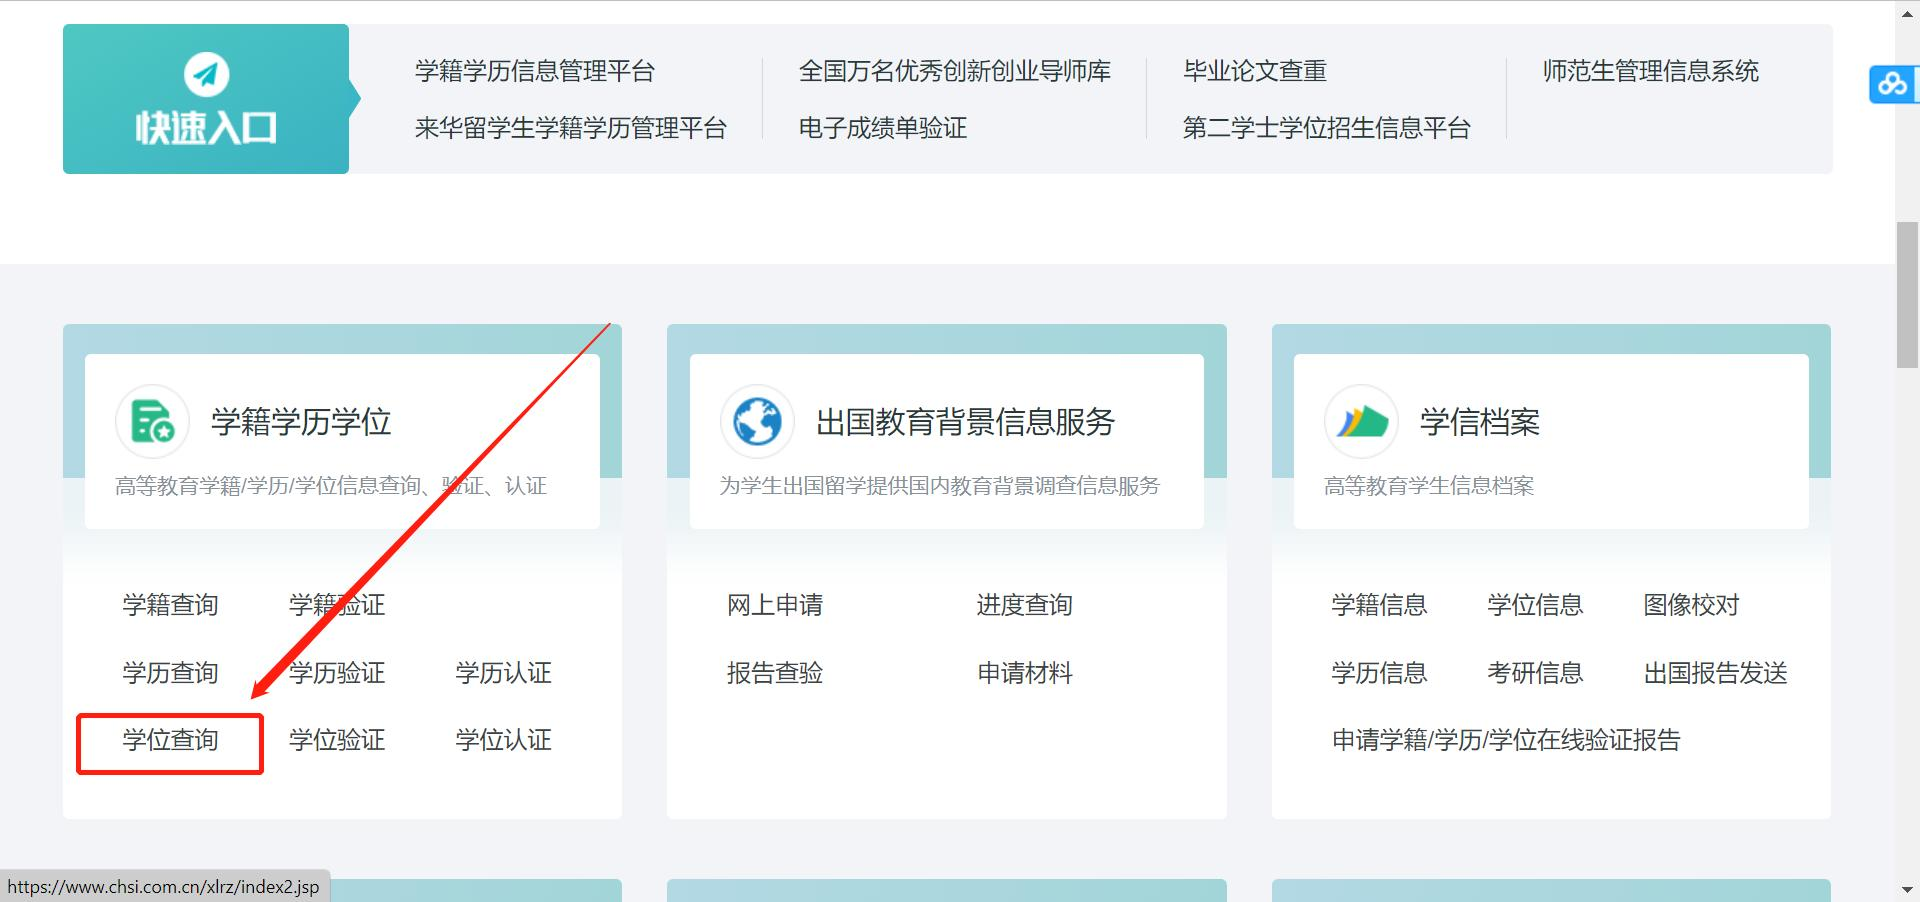Open 报告查验 link
1920x902 pixels.
coord(775,673)
